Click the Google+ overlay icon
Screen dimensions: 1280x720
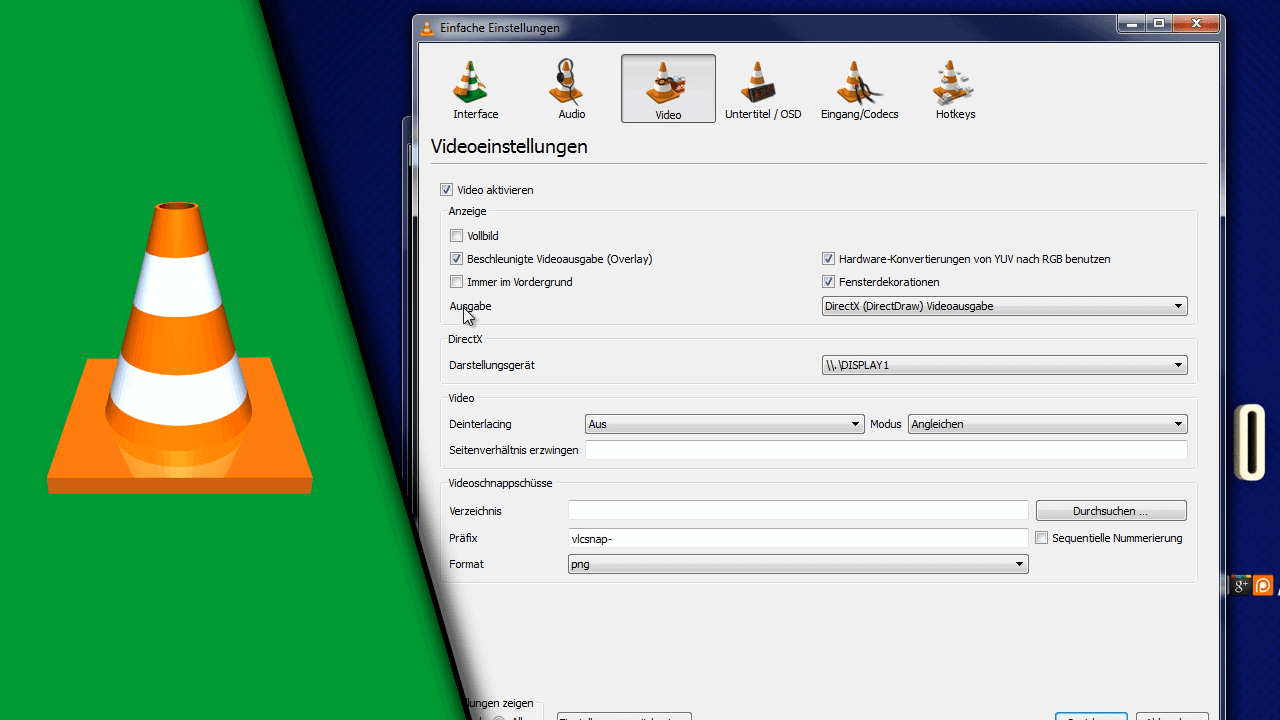(1239, 585)
